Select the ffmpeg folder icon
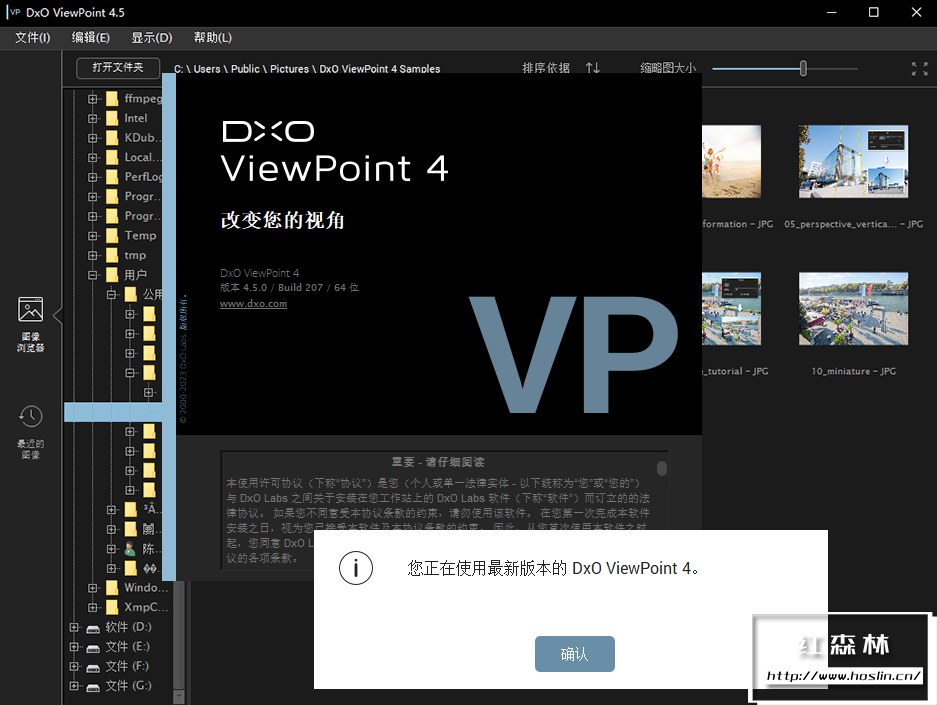 [x=112, y=99]
